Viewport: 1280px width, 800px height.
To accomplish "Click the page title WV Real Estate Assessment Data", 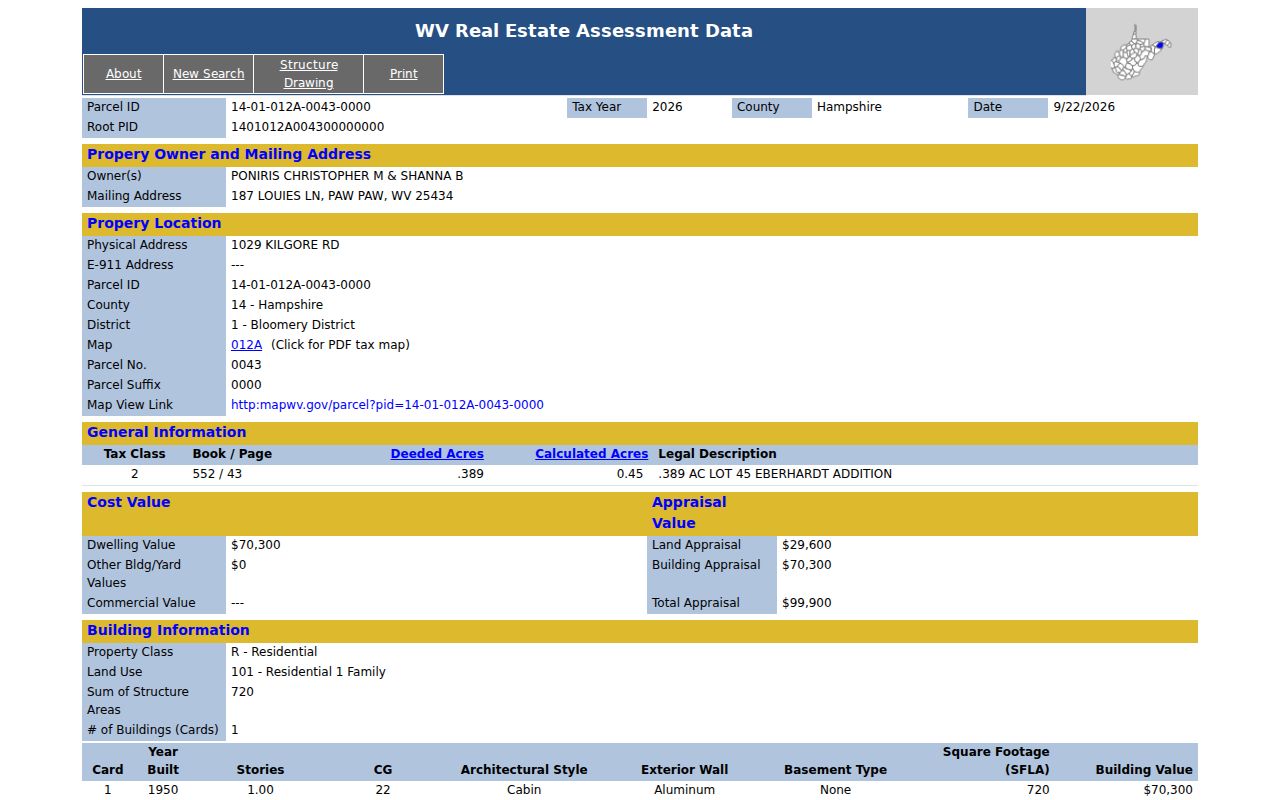I will coord(584,31).
